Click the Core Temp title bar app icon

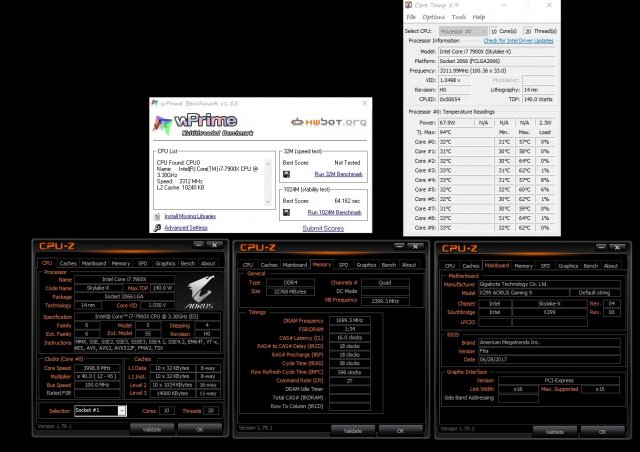410,5
